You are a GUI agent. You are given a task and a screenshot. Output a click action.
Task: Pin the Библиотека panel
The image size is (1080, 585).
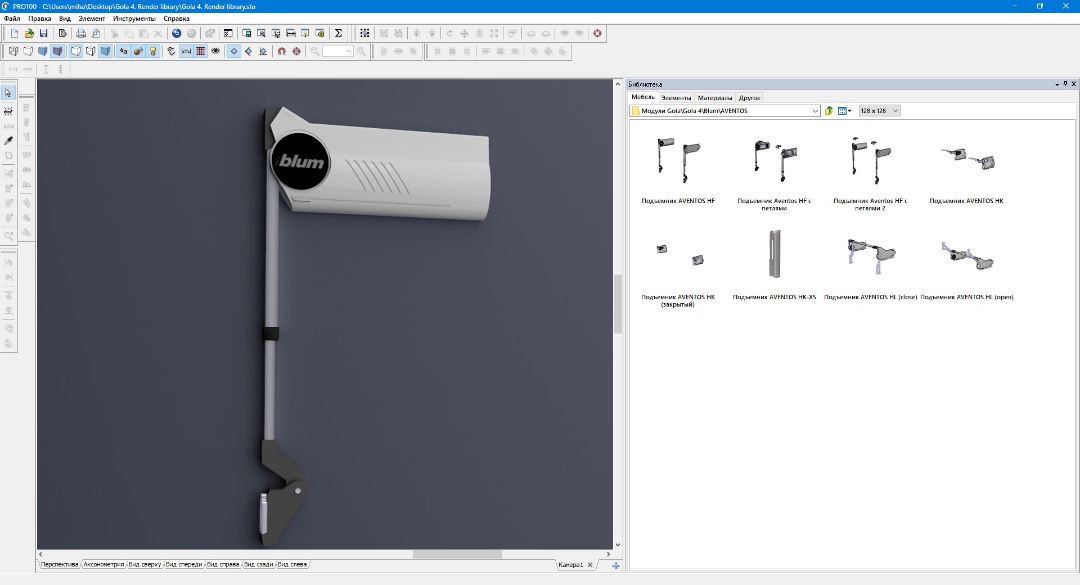click(1065, 84)
